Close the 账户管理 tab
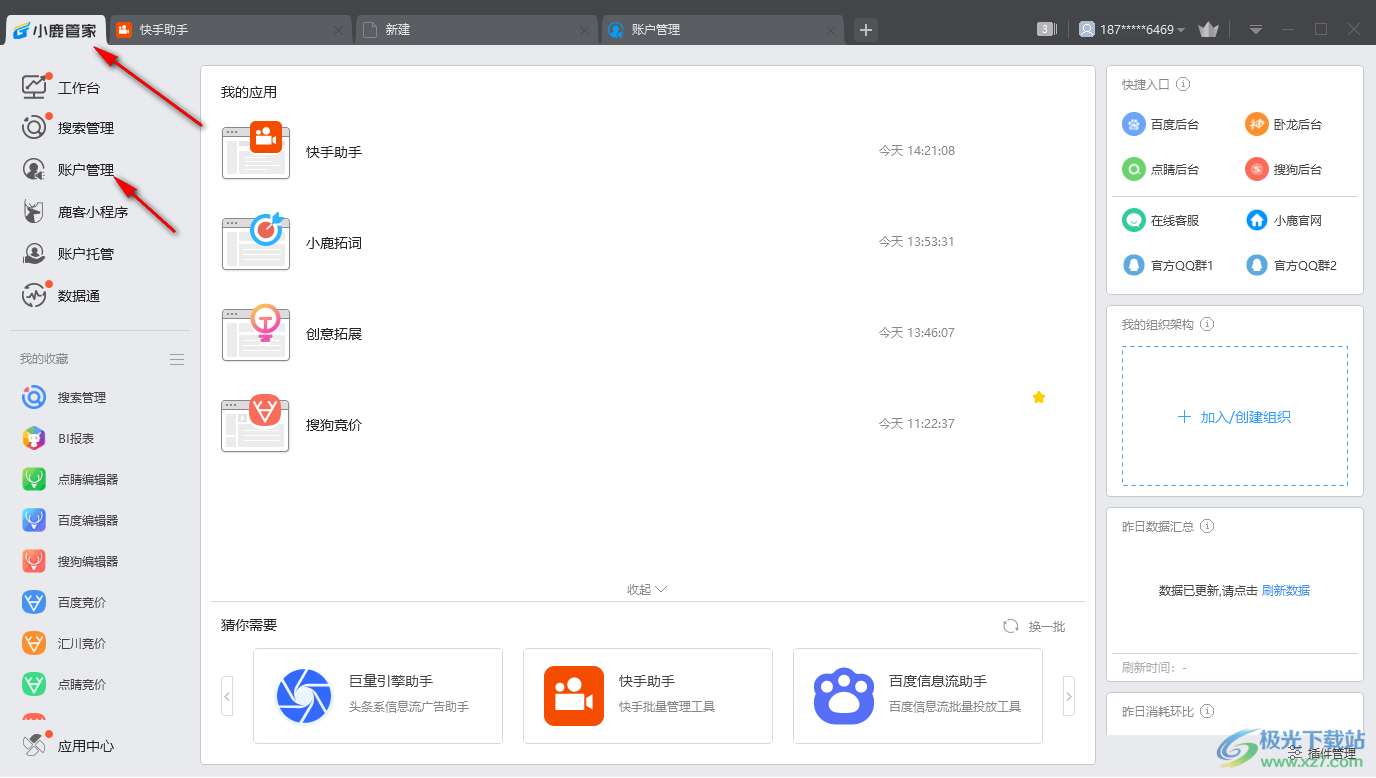 [x=831, y=31]
